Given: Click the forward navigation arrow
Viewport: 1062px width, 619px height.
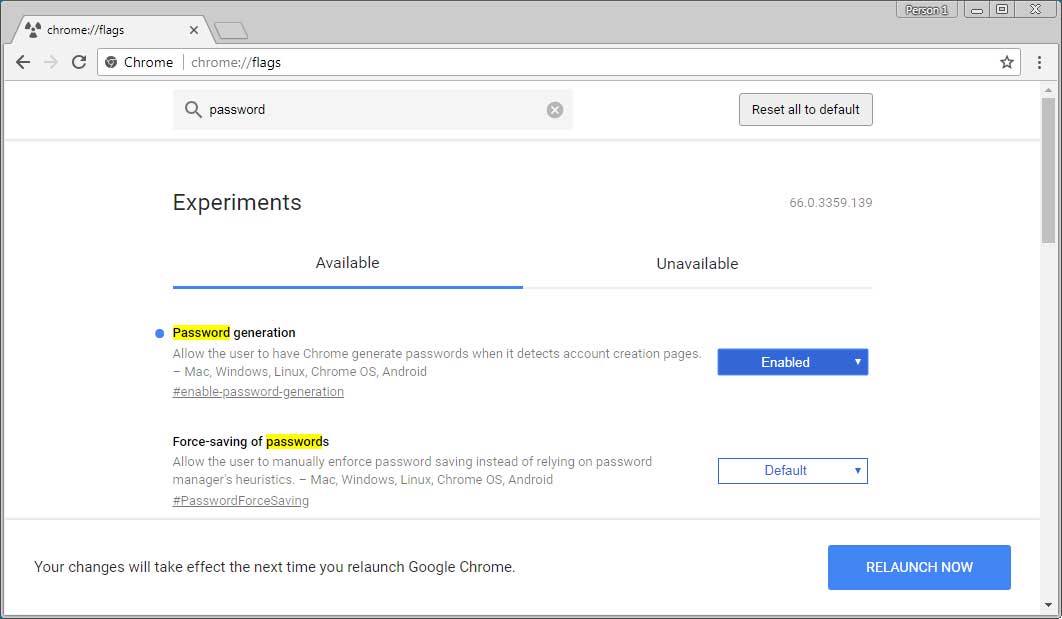Looking at the screenshot, I should point(51,62).
